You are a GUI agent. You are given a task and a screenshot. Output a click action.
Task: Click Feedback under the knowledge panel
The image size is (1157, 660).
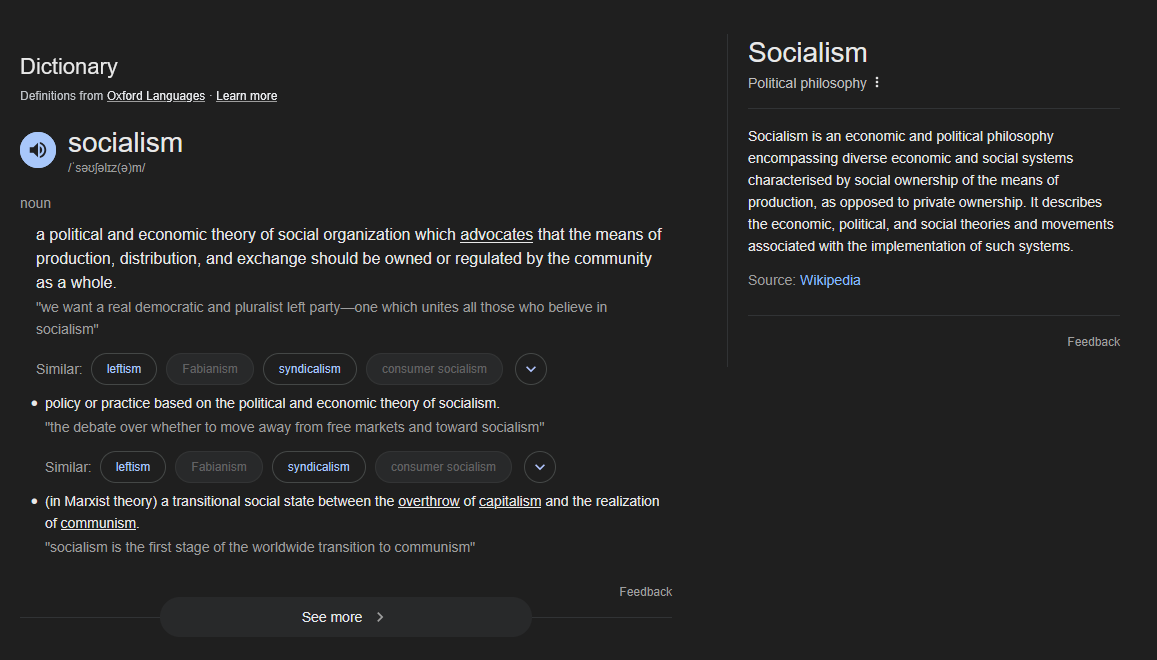pyautogui.click(x=1094, y=342)
